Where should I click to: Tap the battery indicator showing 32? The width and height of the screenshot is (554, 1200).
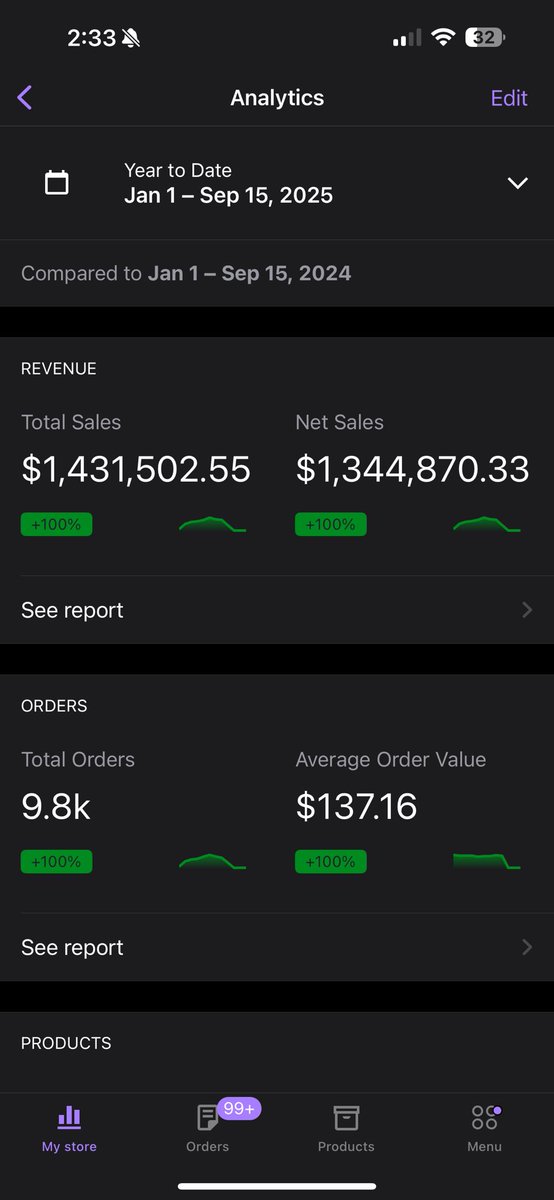(486, 37)
